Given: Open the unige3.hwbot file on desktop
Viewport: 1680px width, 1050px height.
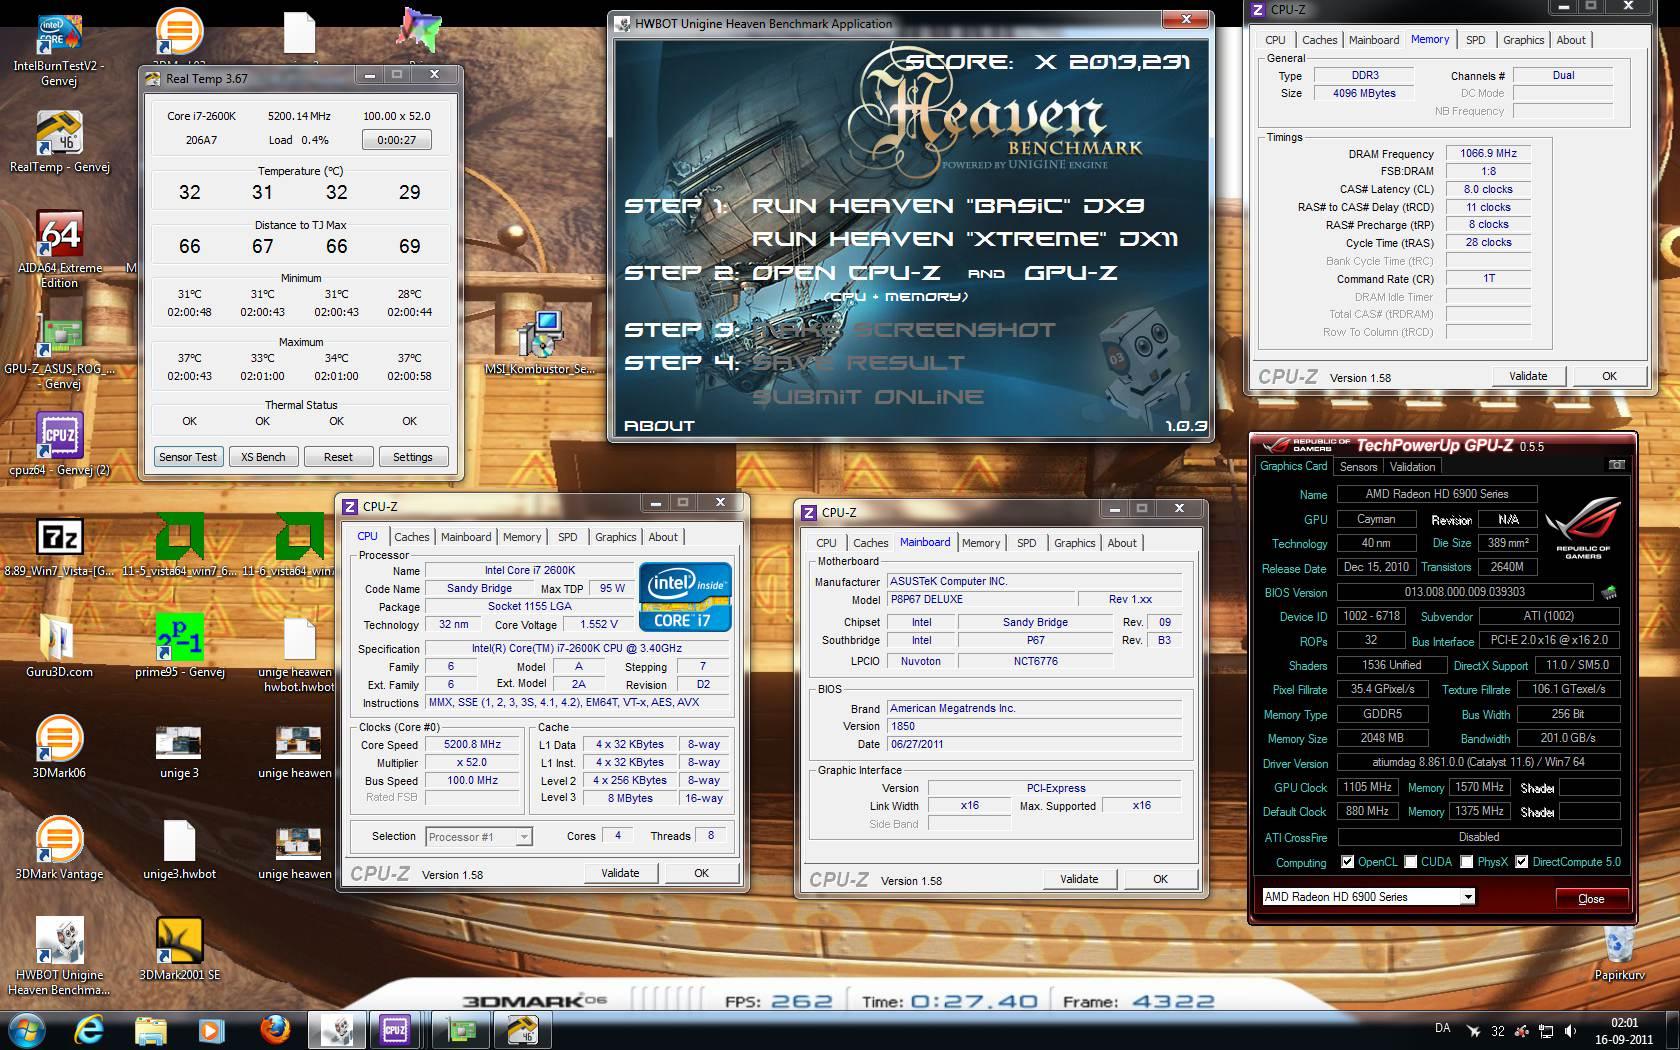Looking at the screenshot, I should point(180,848).
